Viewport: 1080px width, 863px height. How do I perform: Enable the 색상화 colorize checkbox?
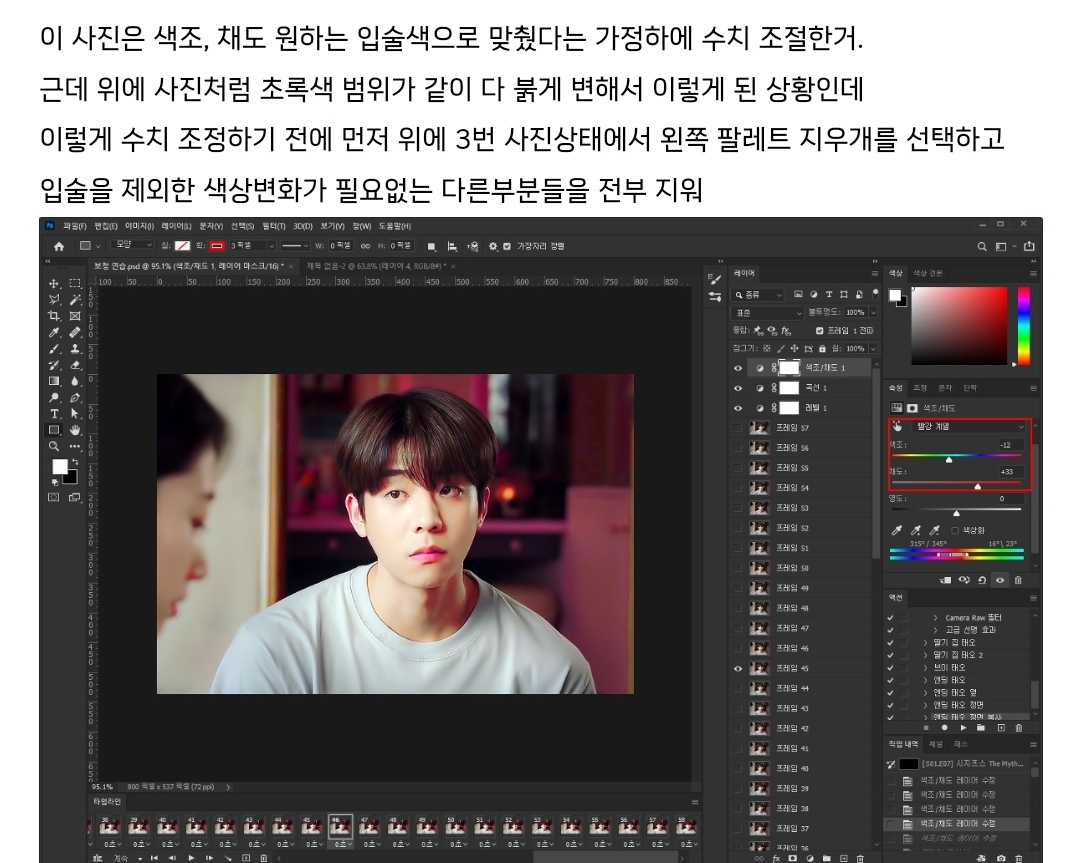(956, 530)
